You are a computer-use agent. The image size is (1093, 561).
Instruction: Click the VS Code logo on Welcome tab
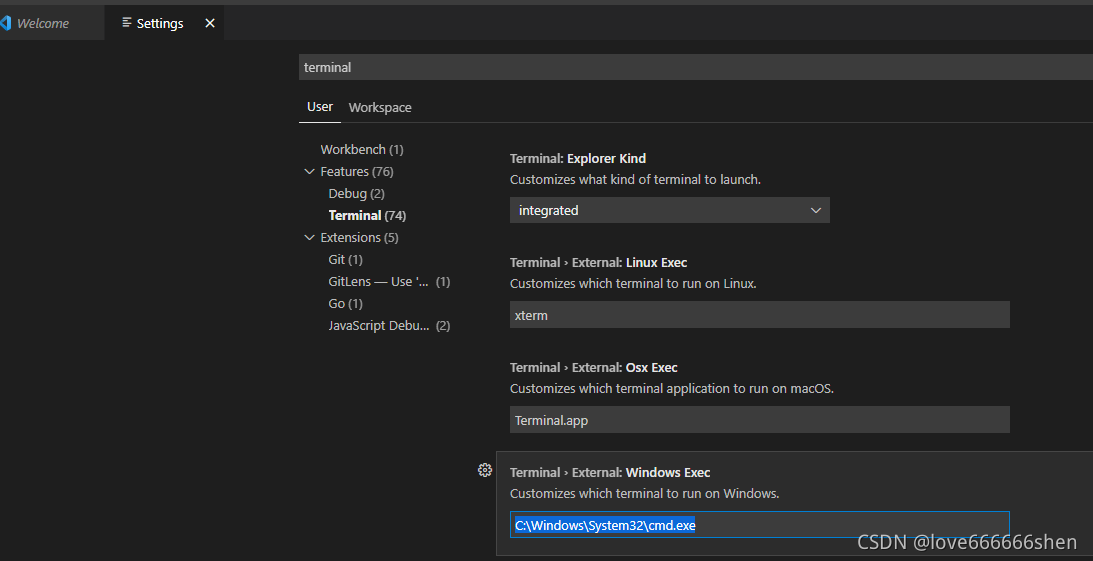(6, 23)
